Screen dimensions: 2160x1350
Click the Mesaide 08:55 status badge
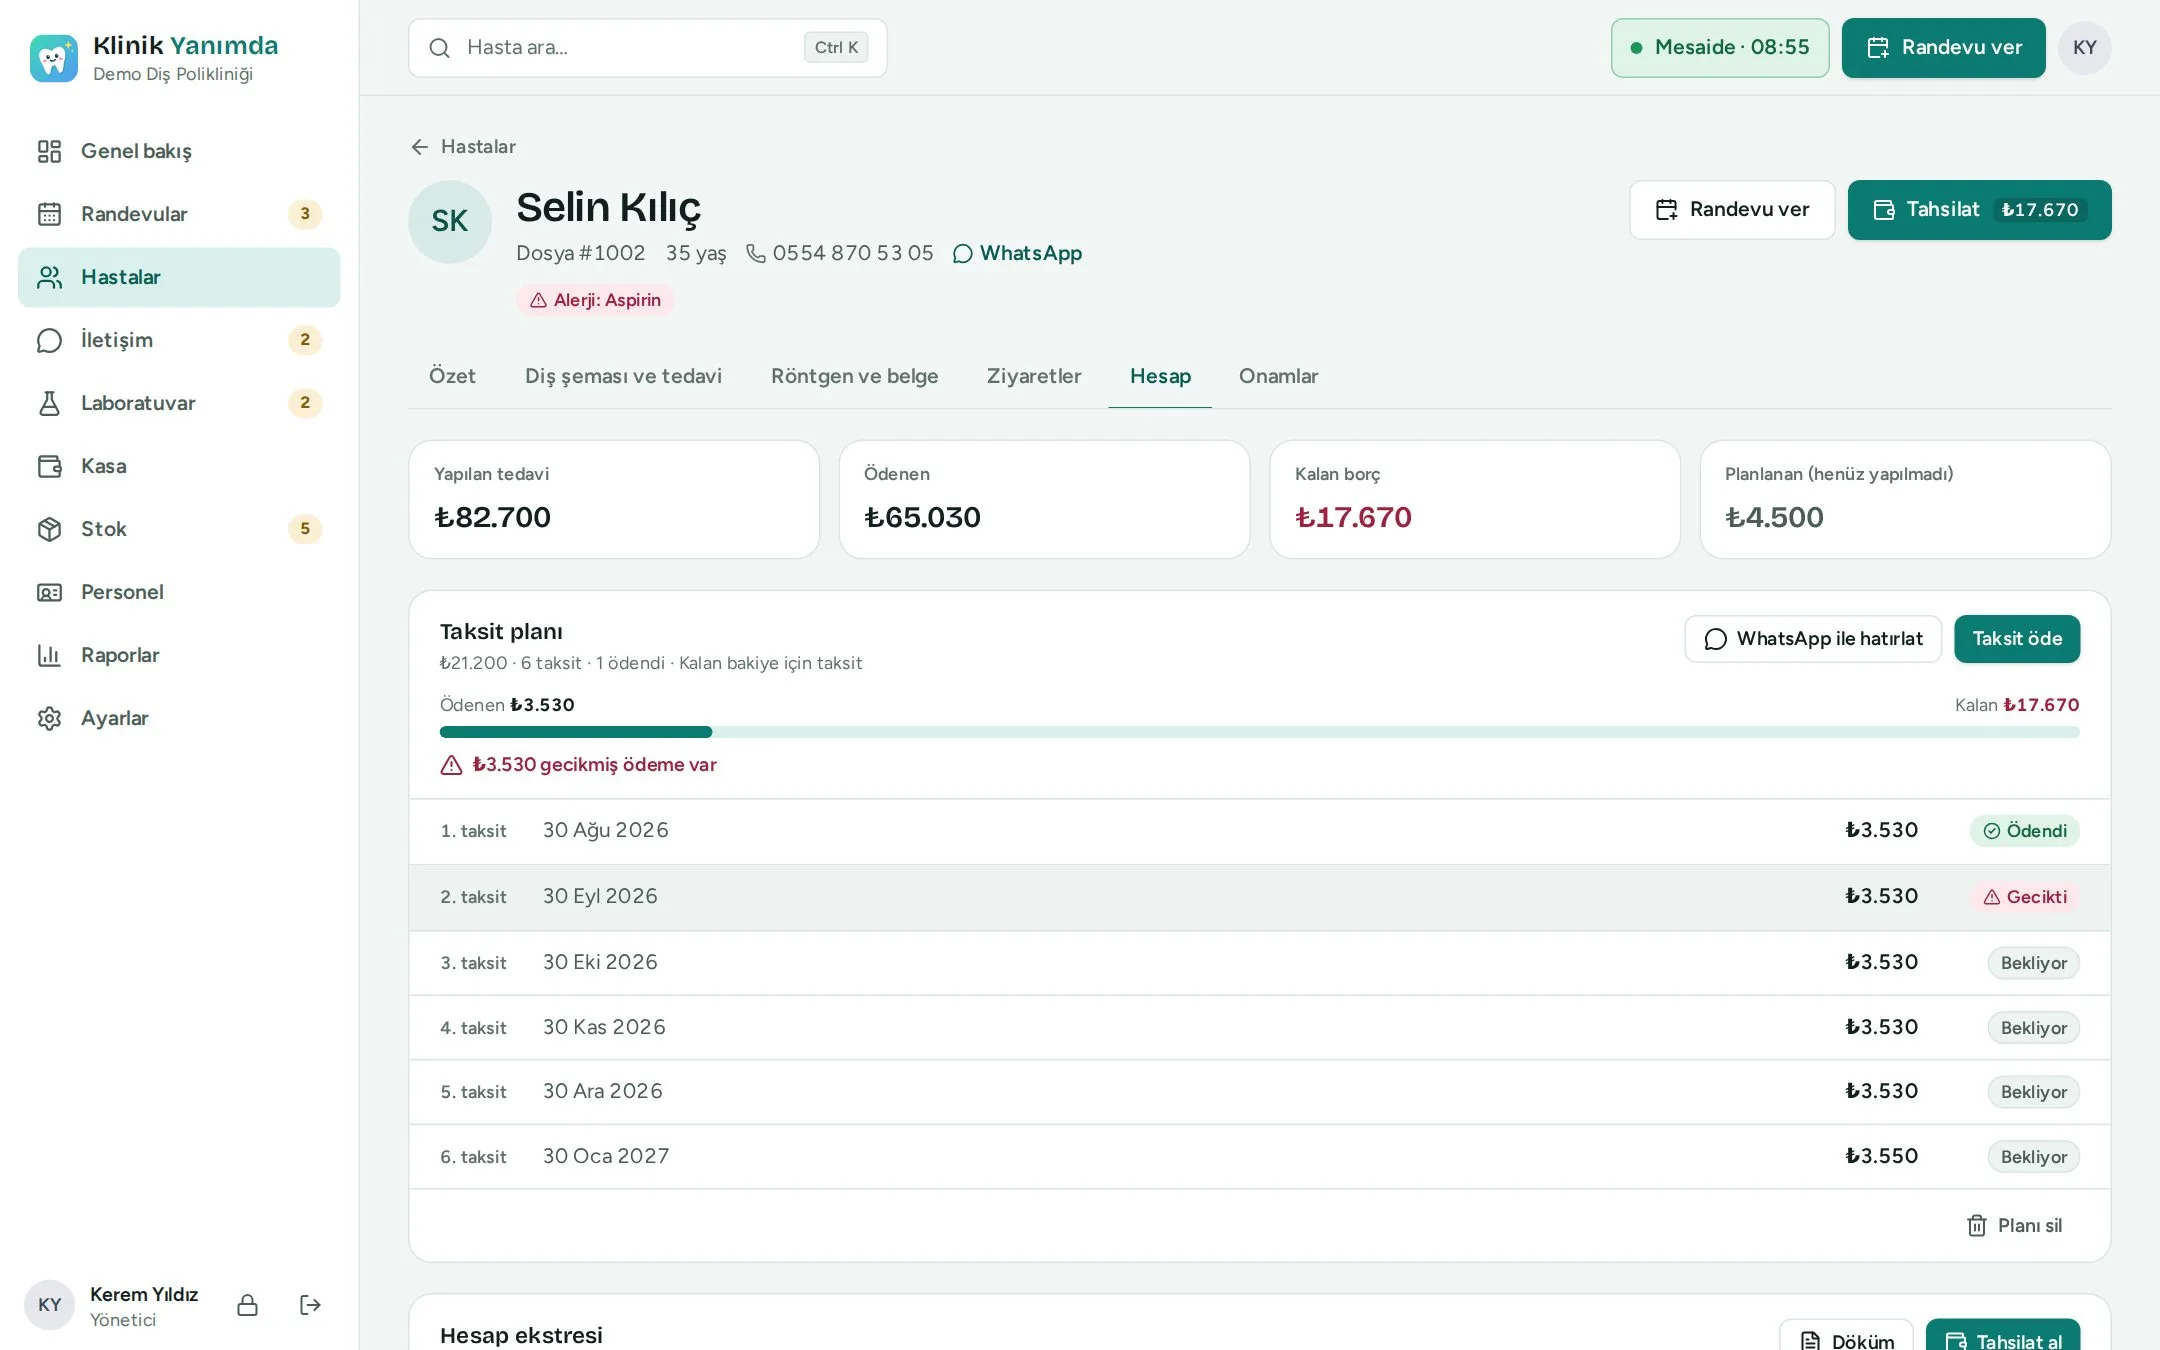pyautogui.click(x=1720, y=48)
